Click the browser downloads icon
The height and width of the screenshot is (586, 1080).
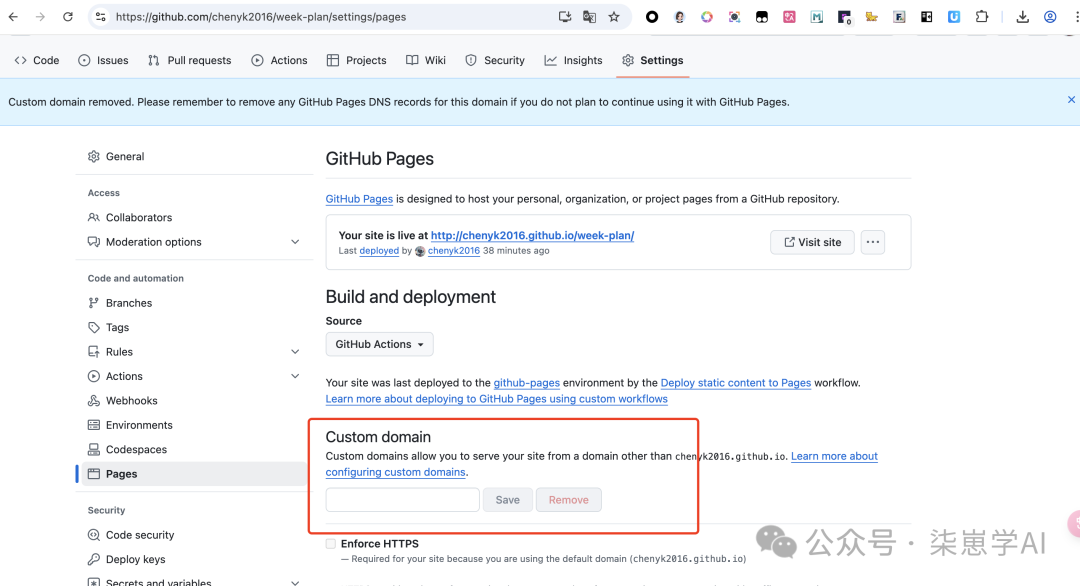[x=1022, y=16]
